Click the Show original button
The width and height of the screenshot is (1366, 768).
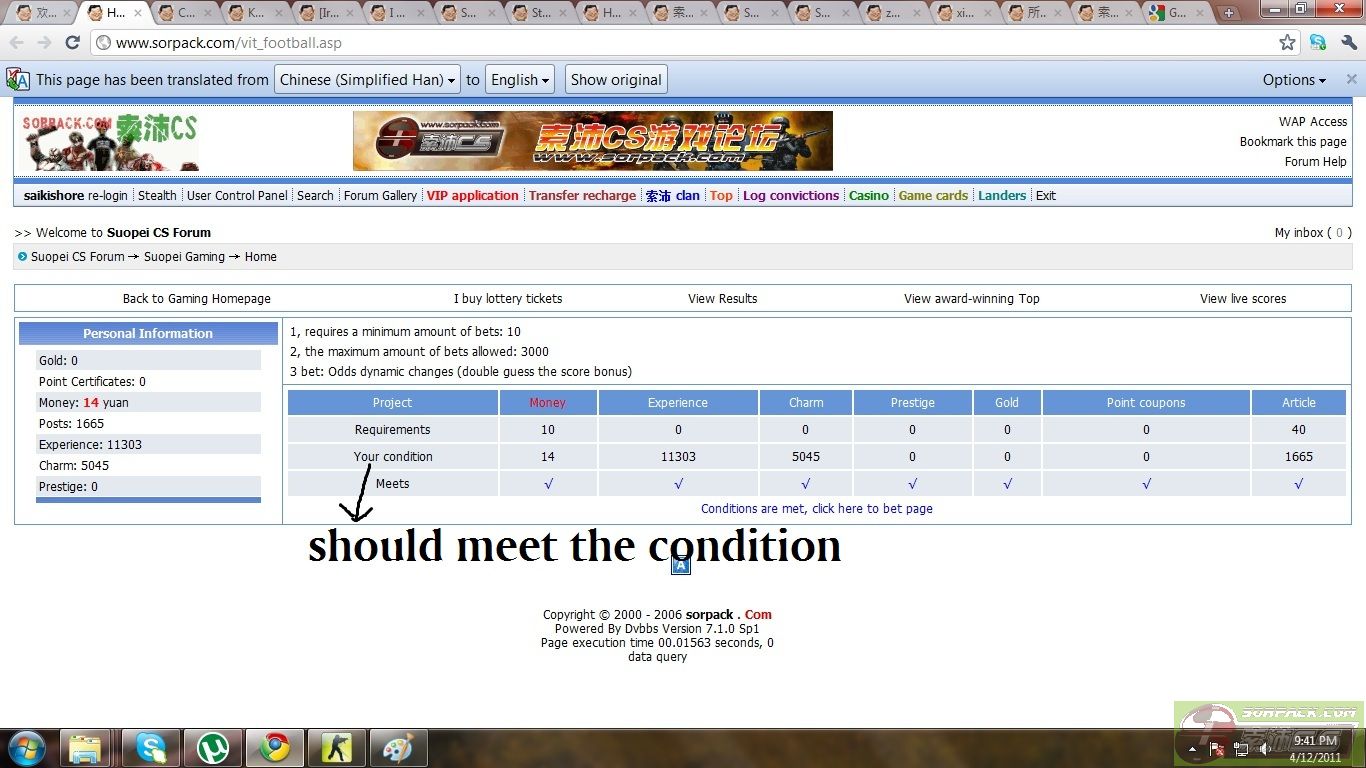coord(616,80)
